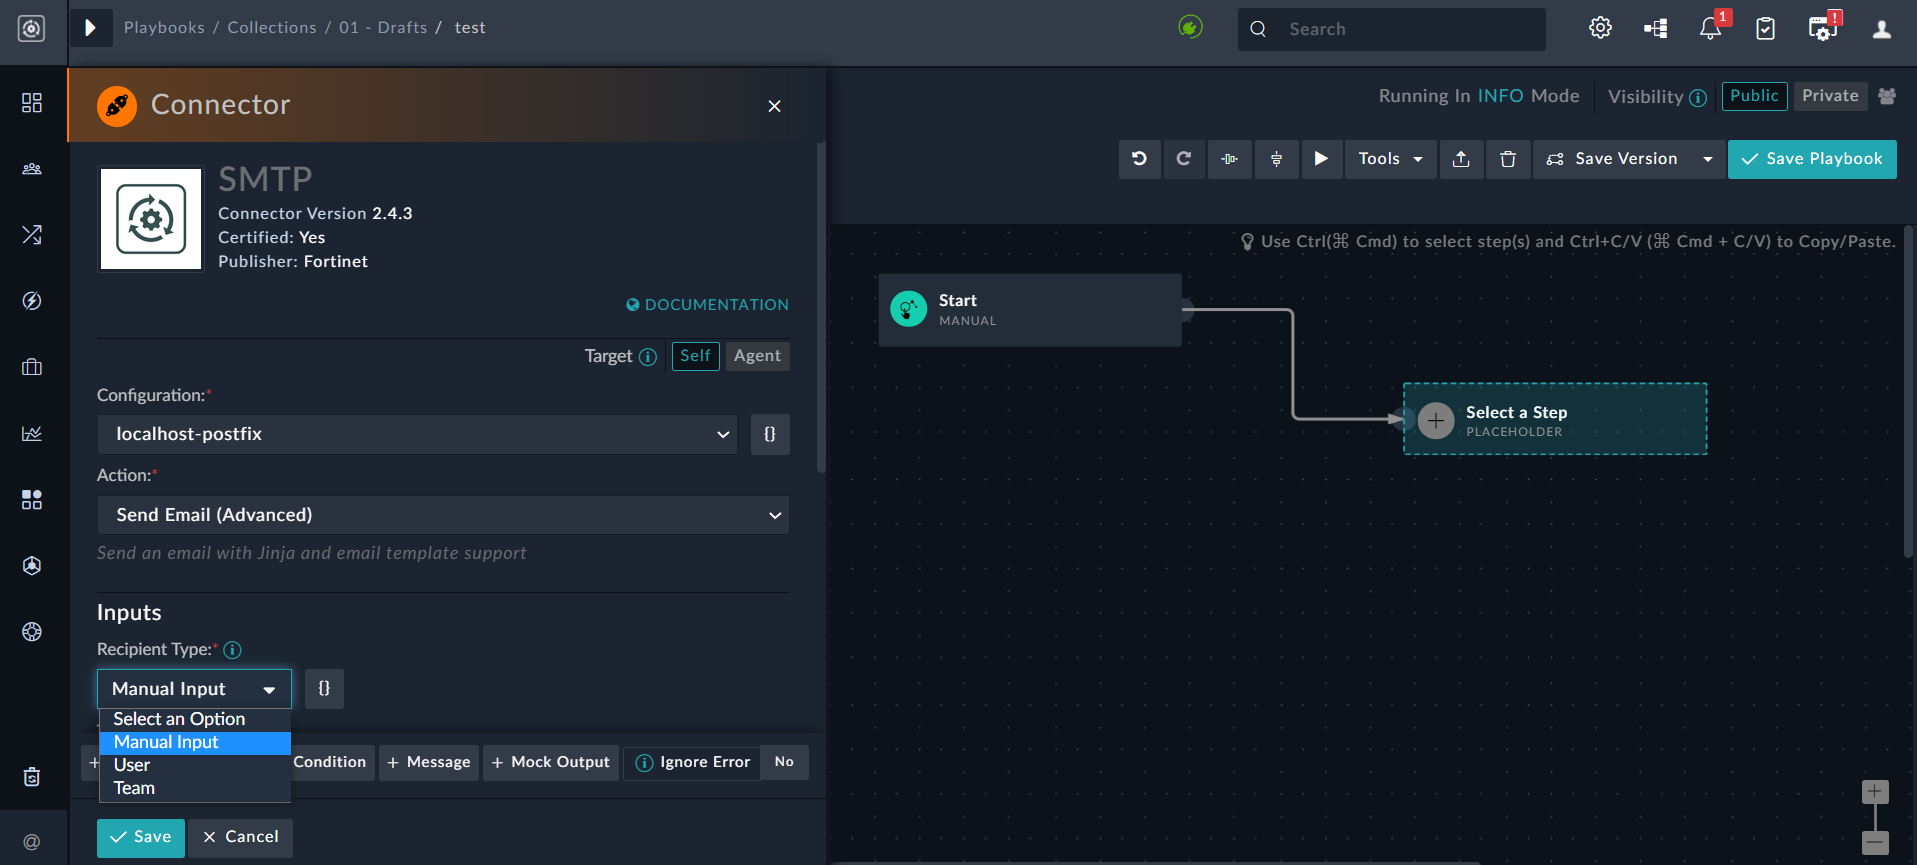Choose the User option in recipient list
The width and height of the screenshot is (1917, 865).
[x=132, y=765]
